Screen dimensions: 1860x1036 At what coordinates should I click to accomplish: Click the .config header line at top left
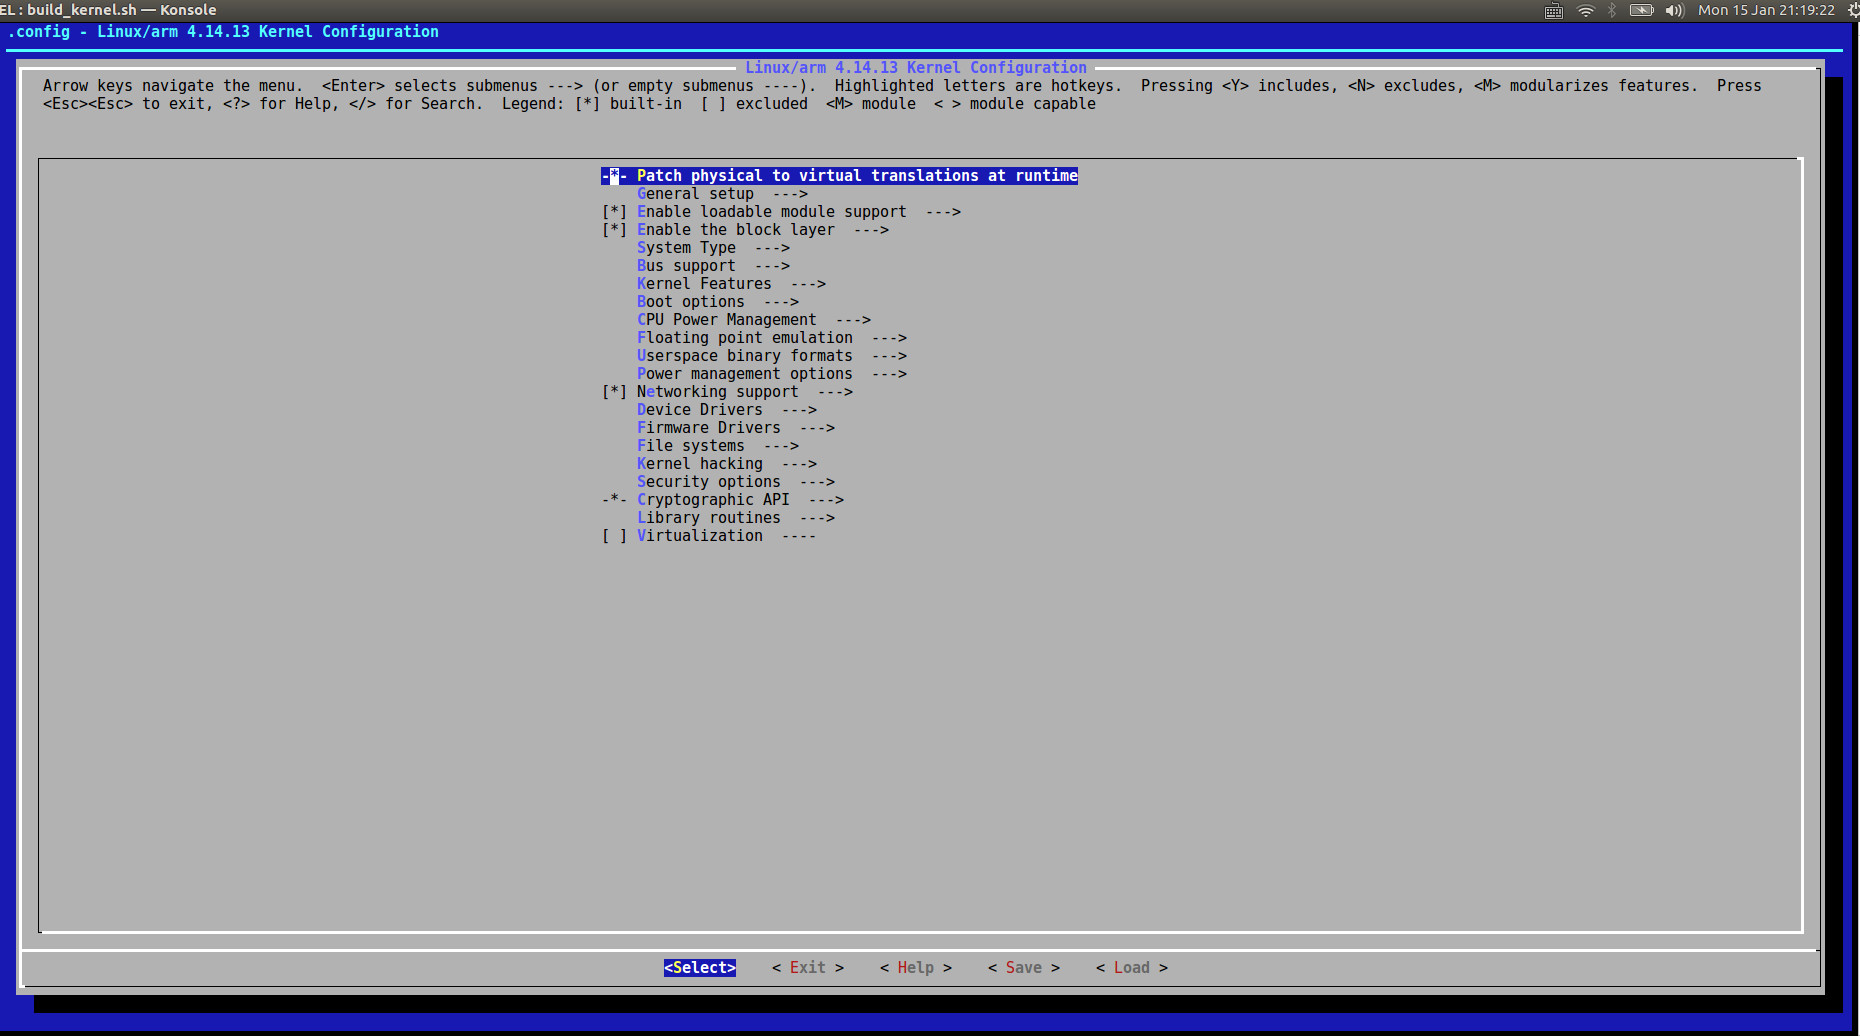(223, 32)
